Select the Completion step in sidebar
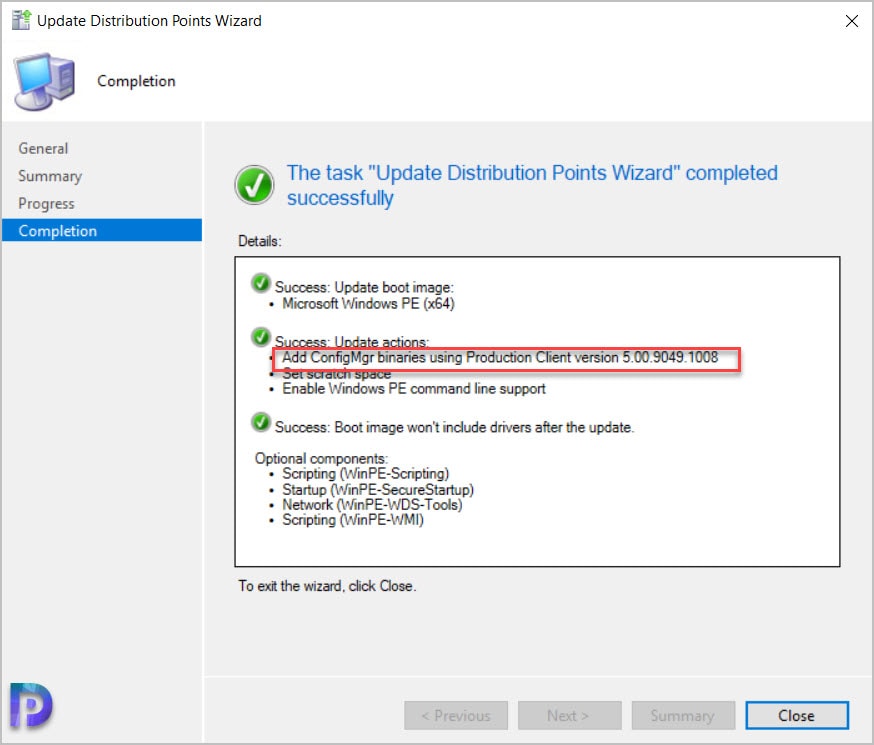The image size is (874, 745). tap(102, 230)
